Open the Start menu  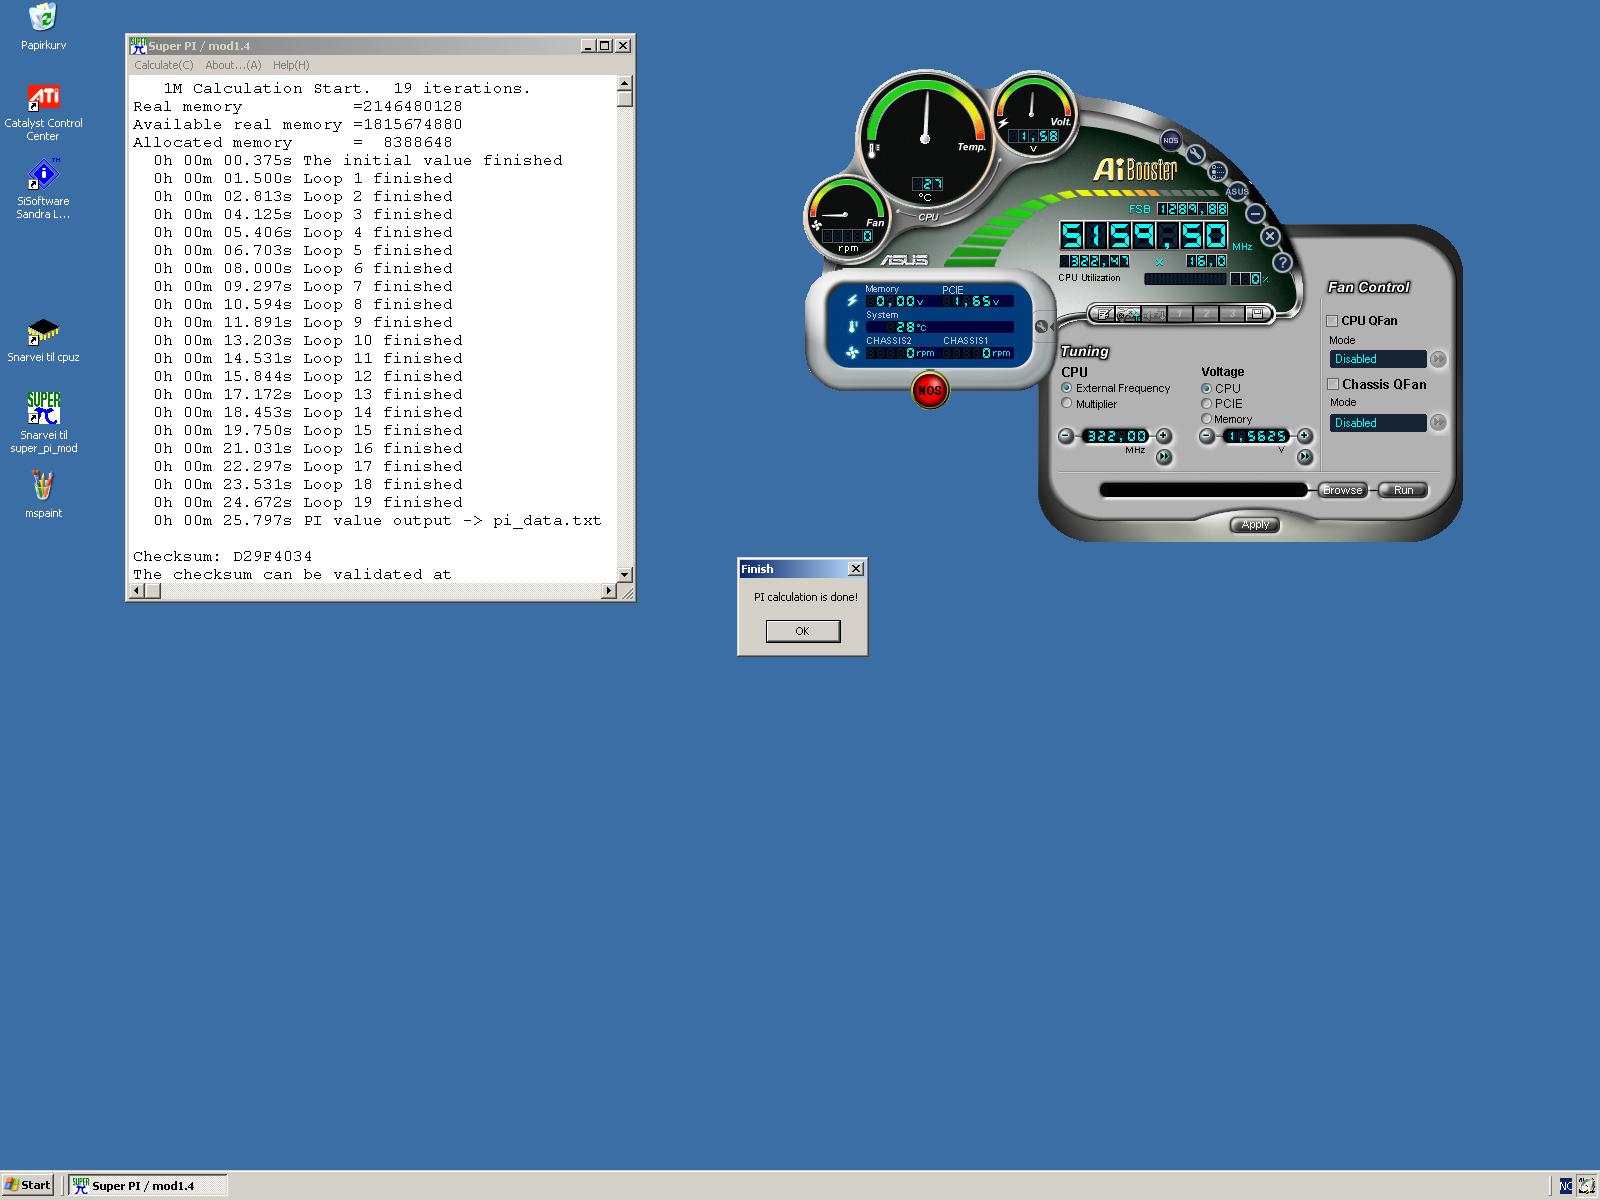[28, 1185]
